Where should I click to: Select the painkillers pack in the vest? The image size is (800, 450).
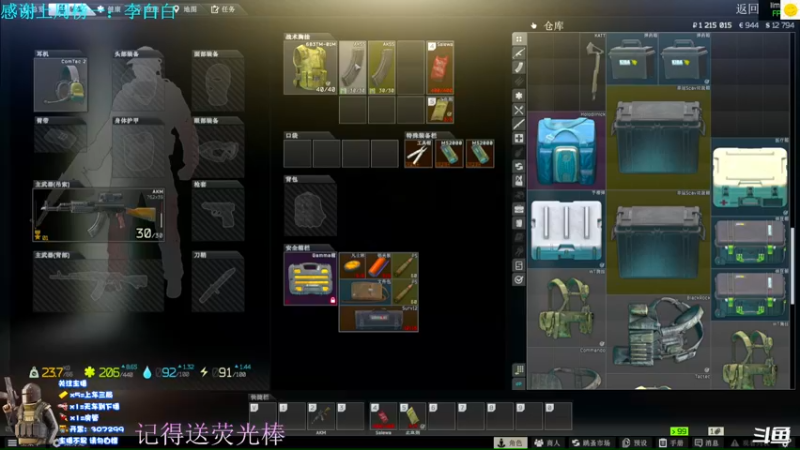440,109
